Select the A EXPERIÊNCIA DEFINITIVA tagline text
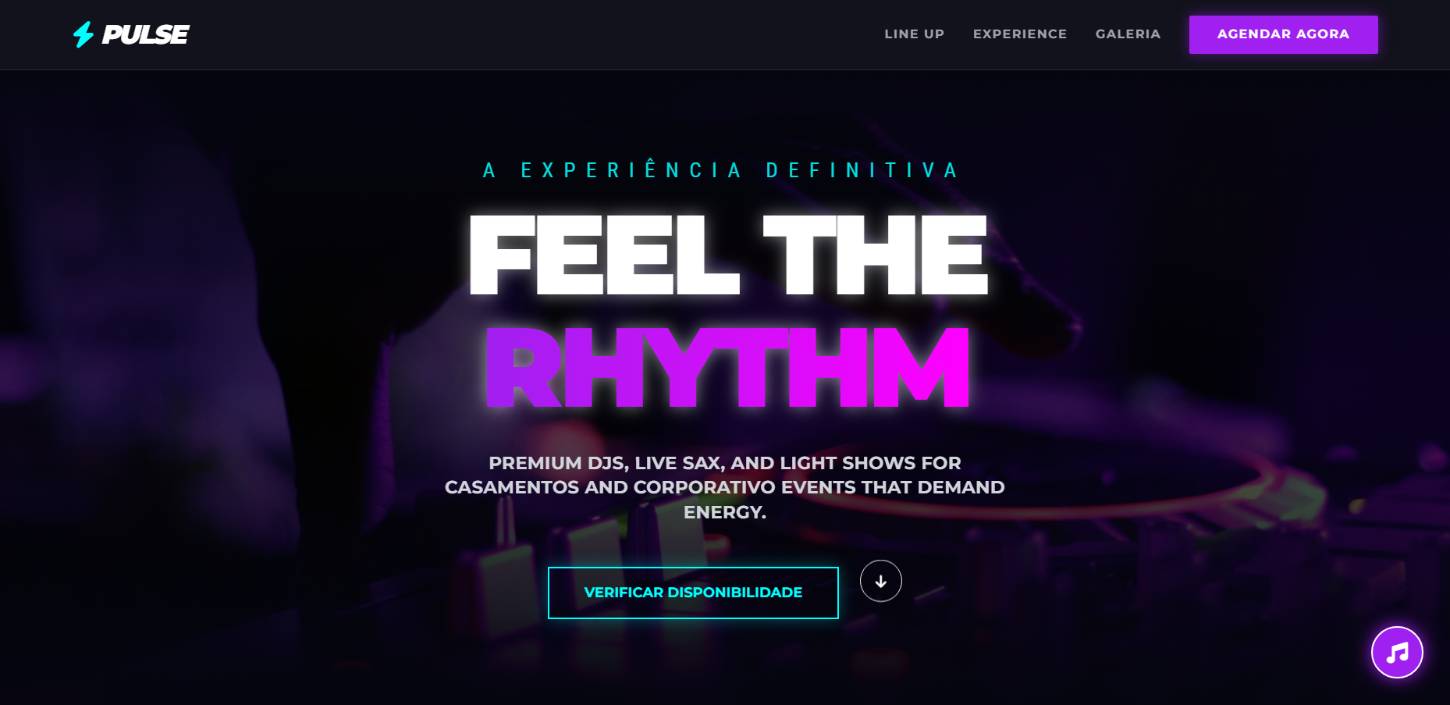The width and height of the screenshot is (1450, 705). point(721,170)
